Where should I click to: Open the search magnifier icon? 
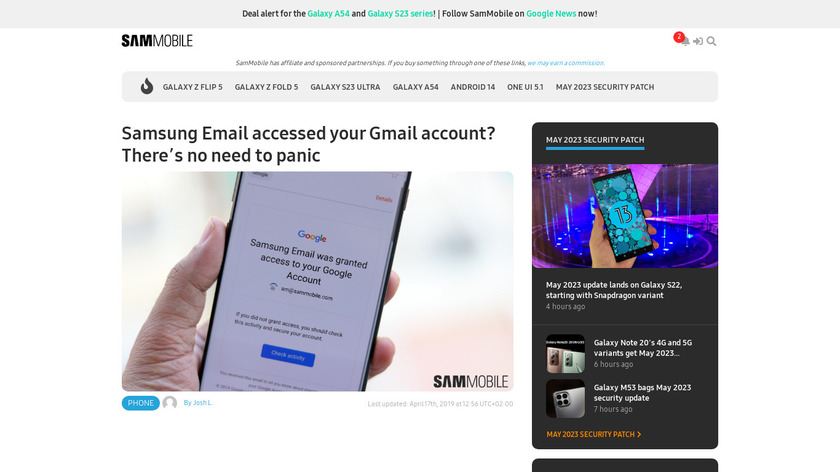pos(711,41)
